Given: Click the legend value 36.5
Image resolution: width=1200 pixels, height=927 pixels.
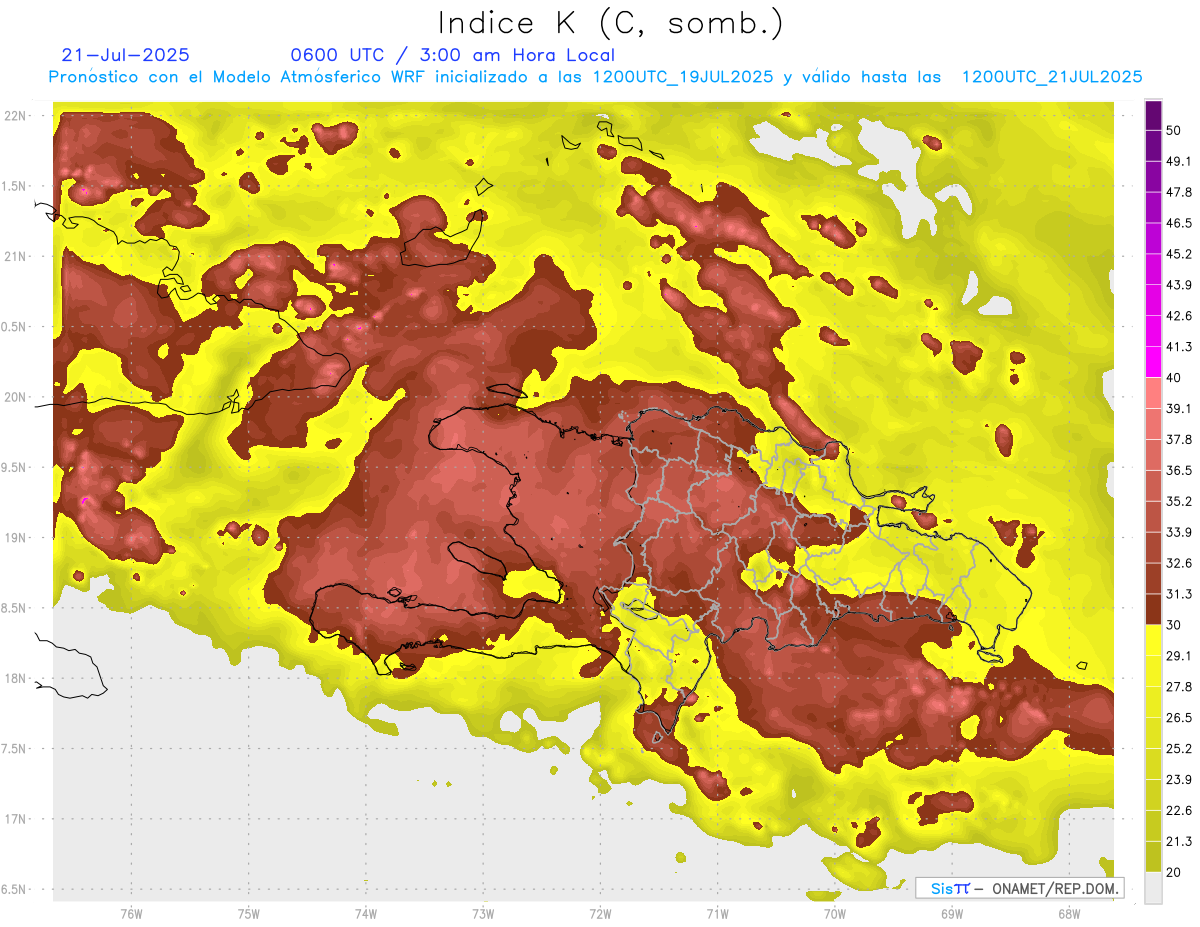Looking at the screenshot, I should [x=1180, y=471].
